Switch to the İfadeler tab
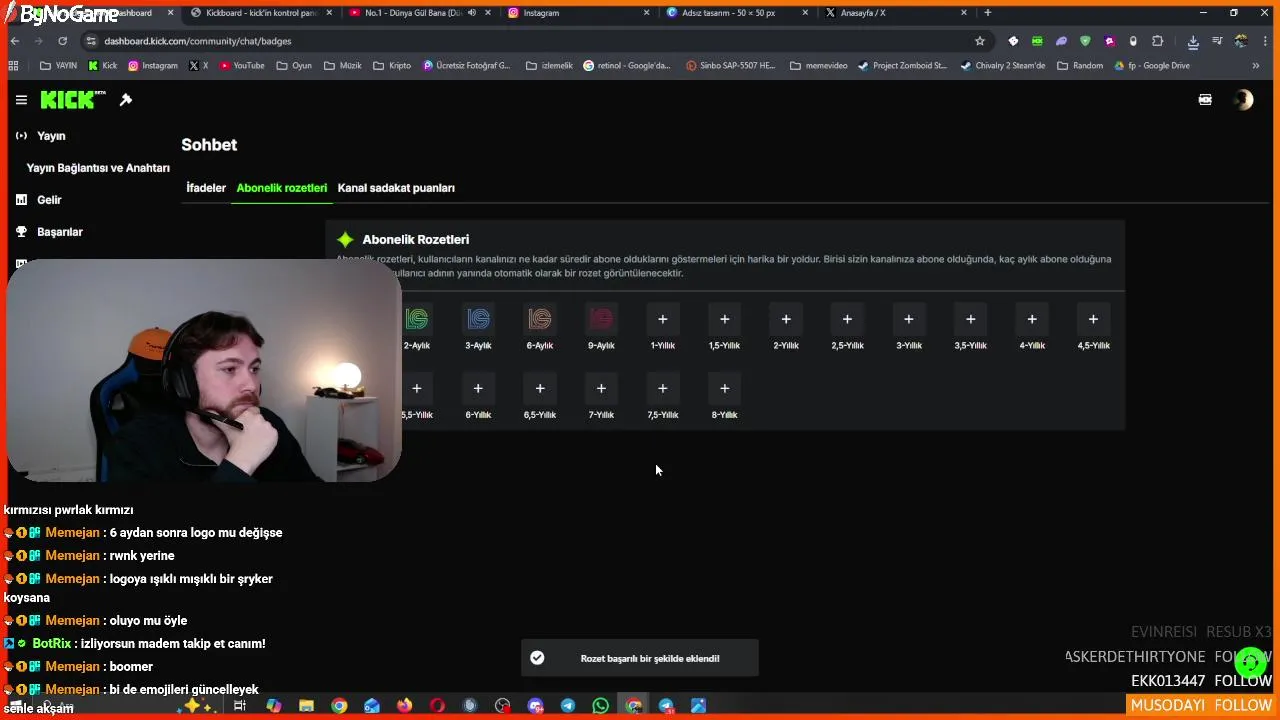 click(x=206, y=188)
